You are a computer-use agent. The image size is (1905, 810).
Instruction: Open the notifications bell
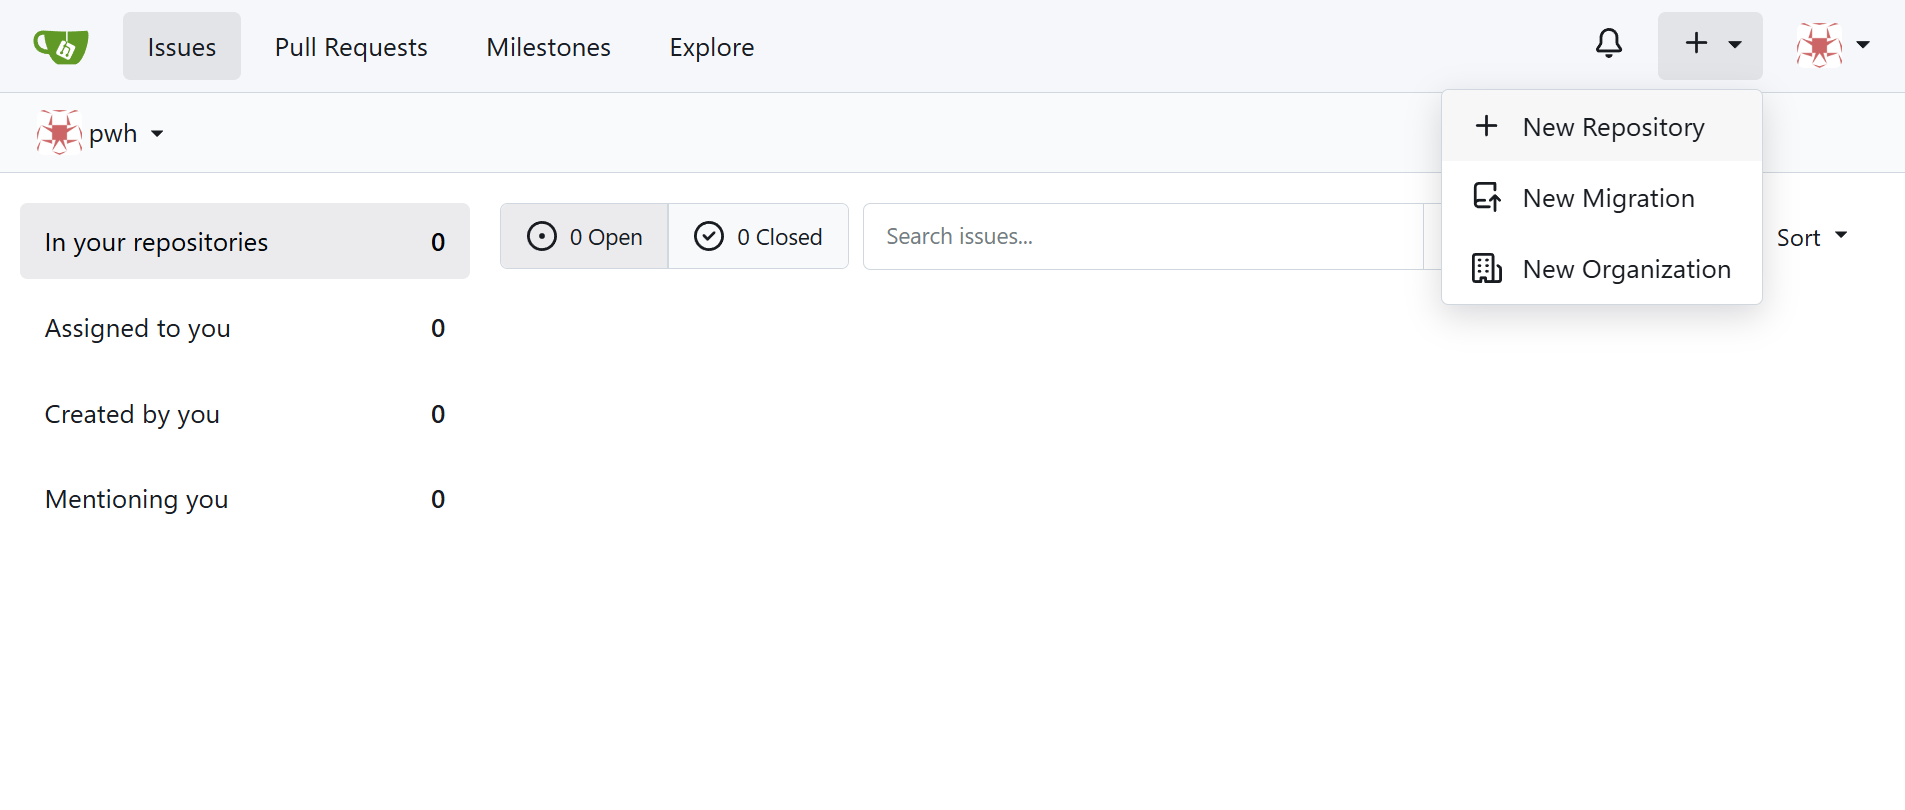tap(1608, 44)
